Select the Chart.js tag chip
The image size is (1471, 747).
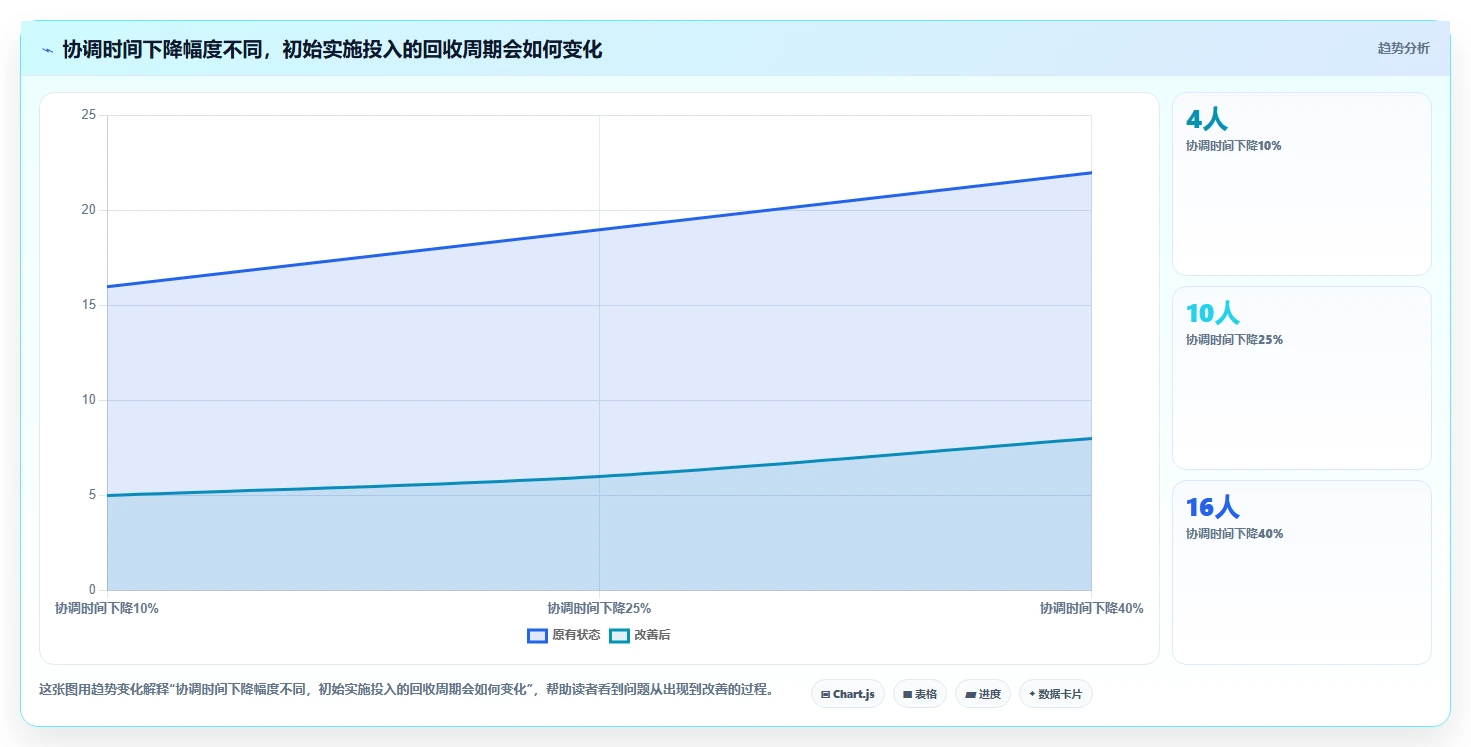(847, 694)
